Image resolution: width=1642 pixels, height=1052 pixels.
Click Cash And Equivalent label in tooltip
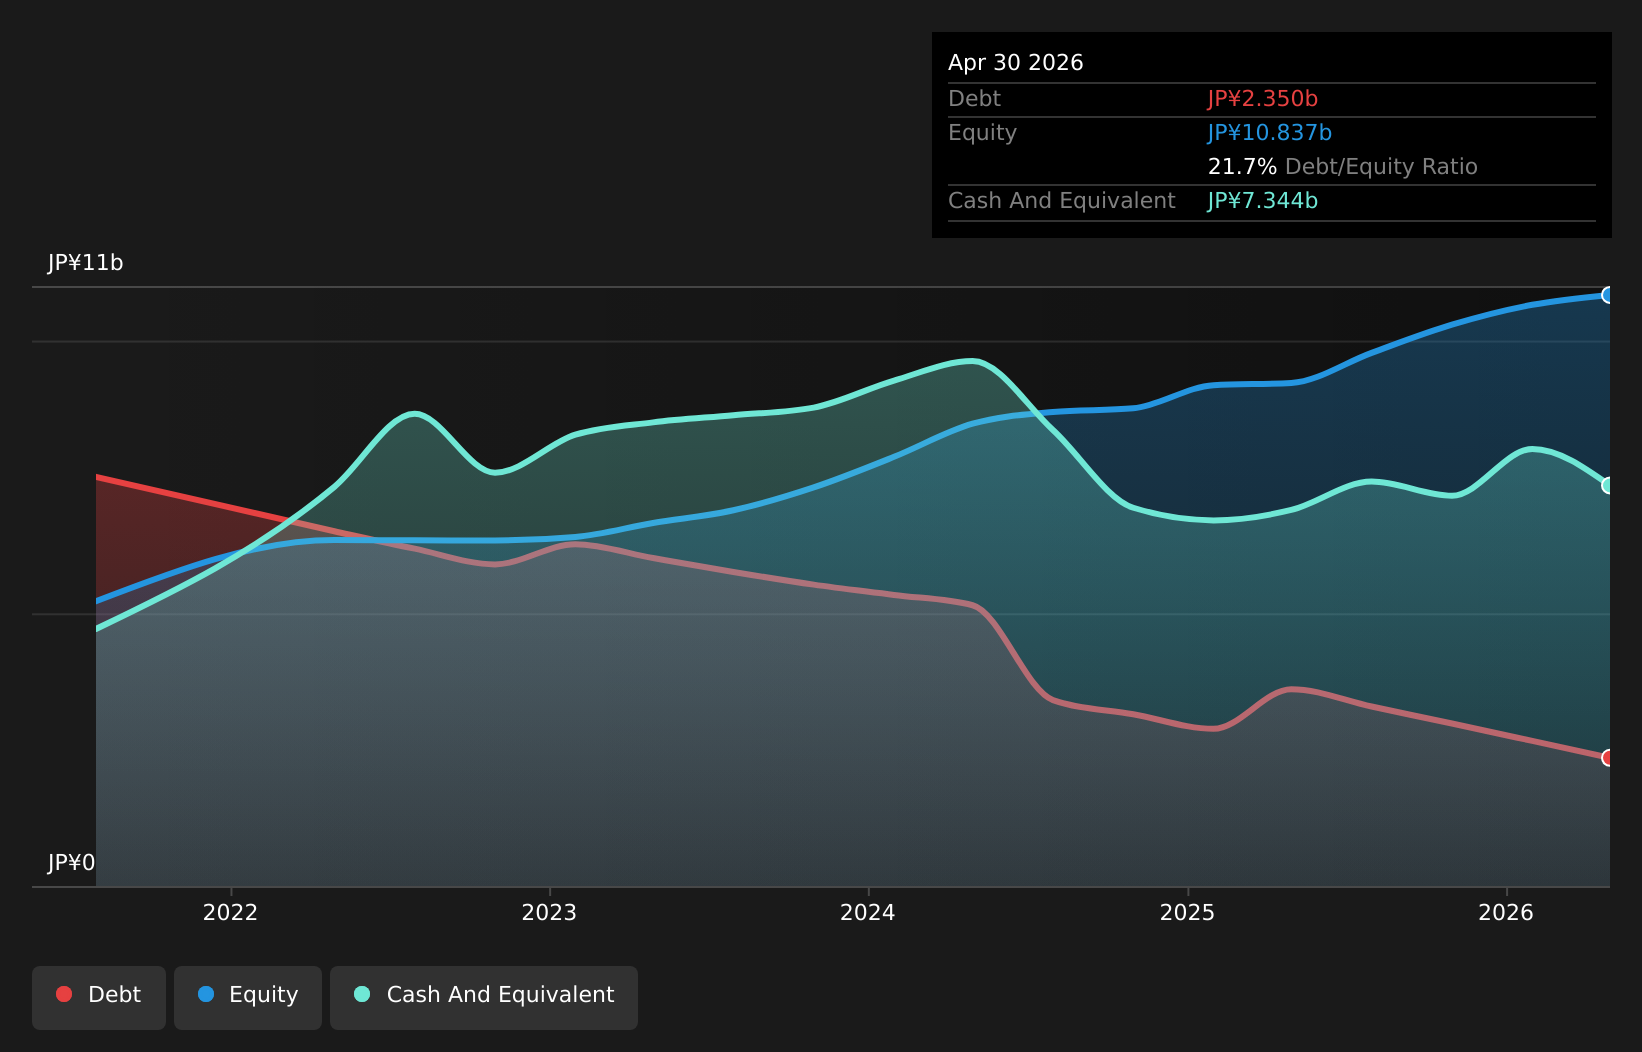(x=1062, y=201)
